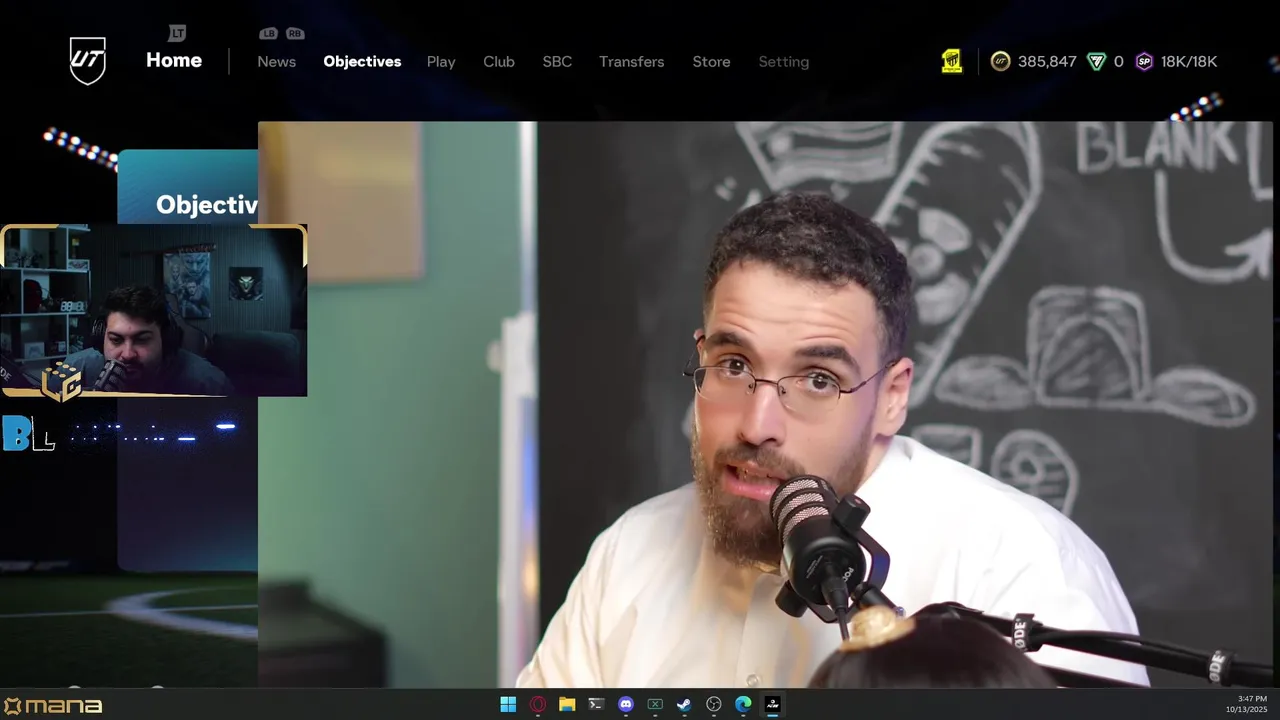This screenshot has width=1280, height=720.
Task: Click the UT shield logo
Action: 88,61
